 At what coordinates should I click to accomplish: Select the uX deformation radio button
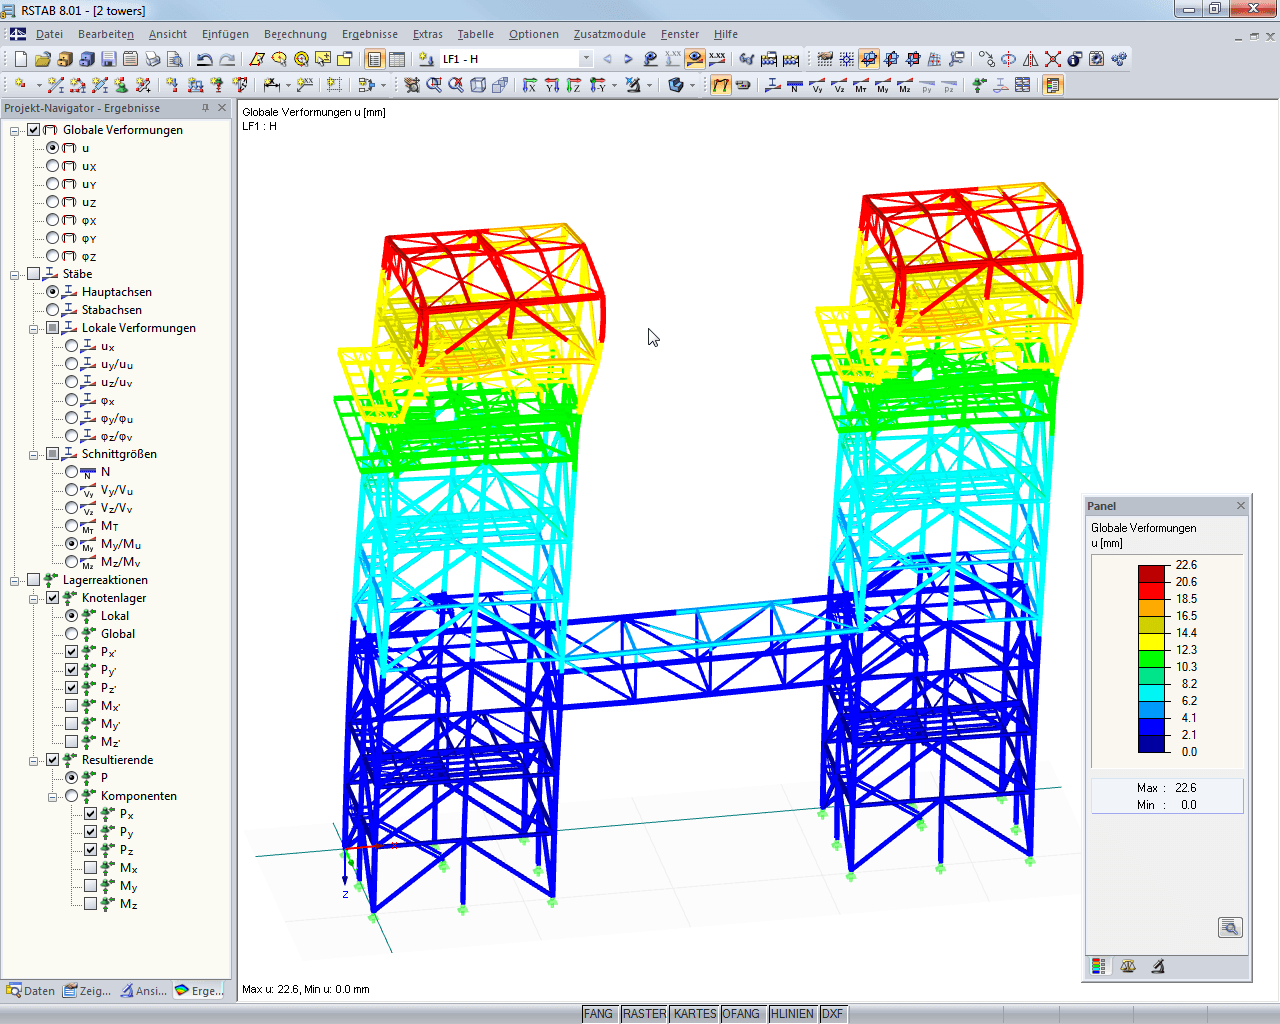point(53,166)
